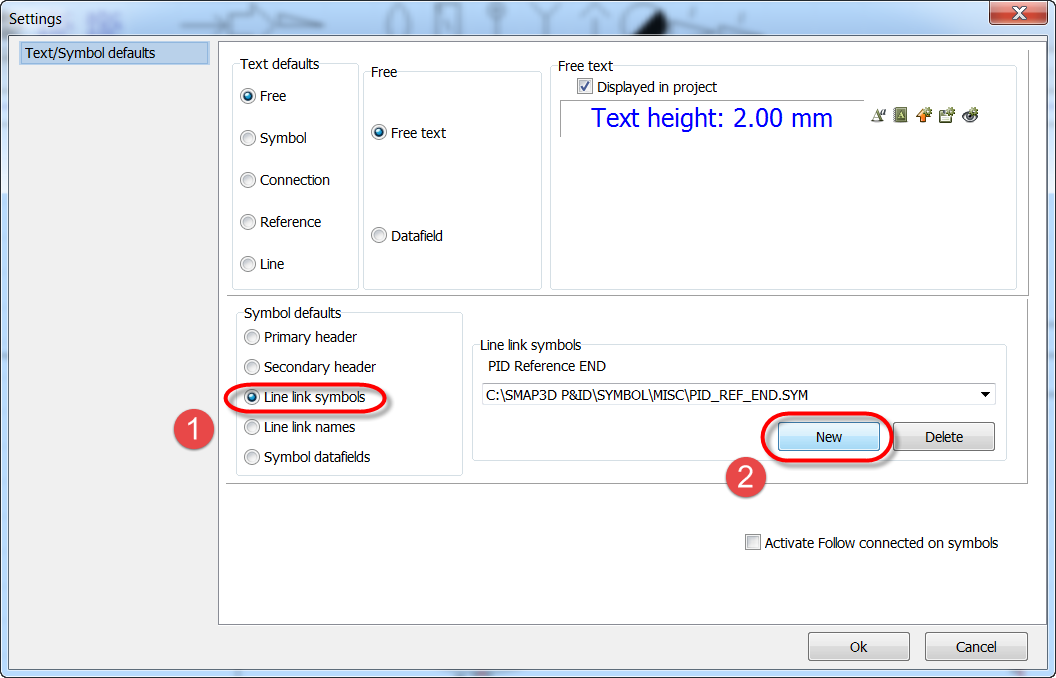
Task: Open the PID Reference END symbol dropdown
Action: [x=983, y=394]
